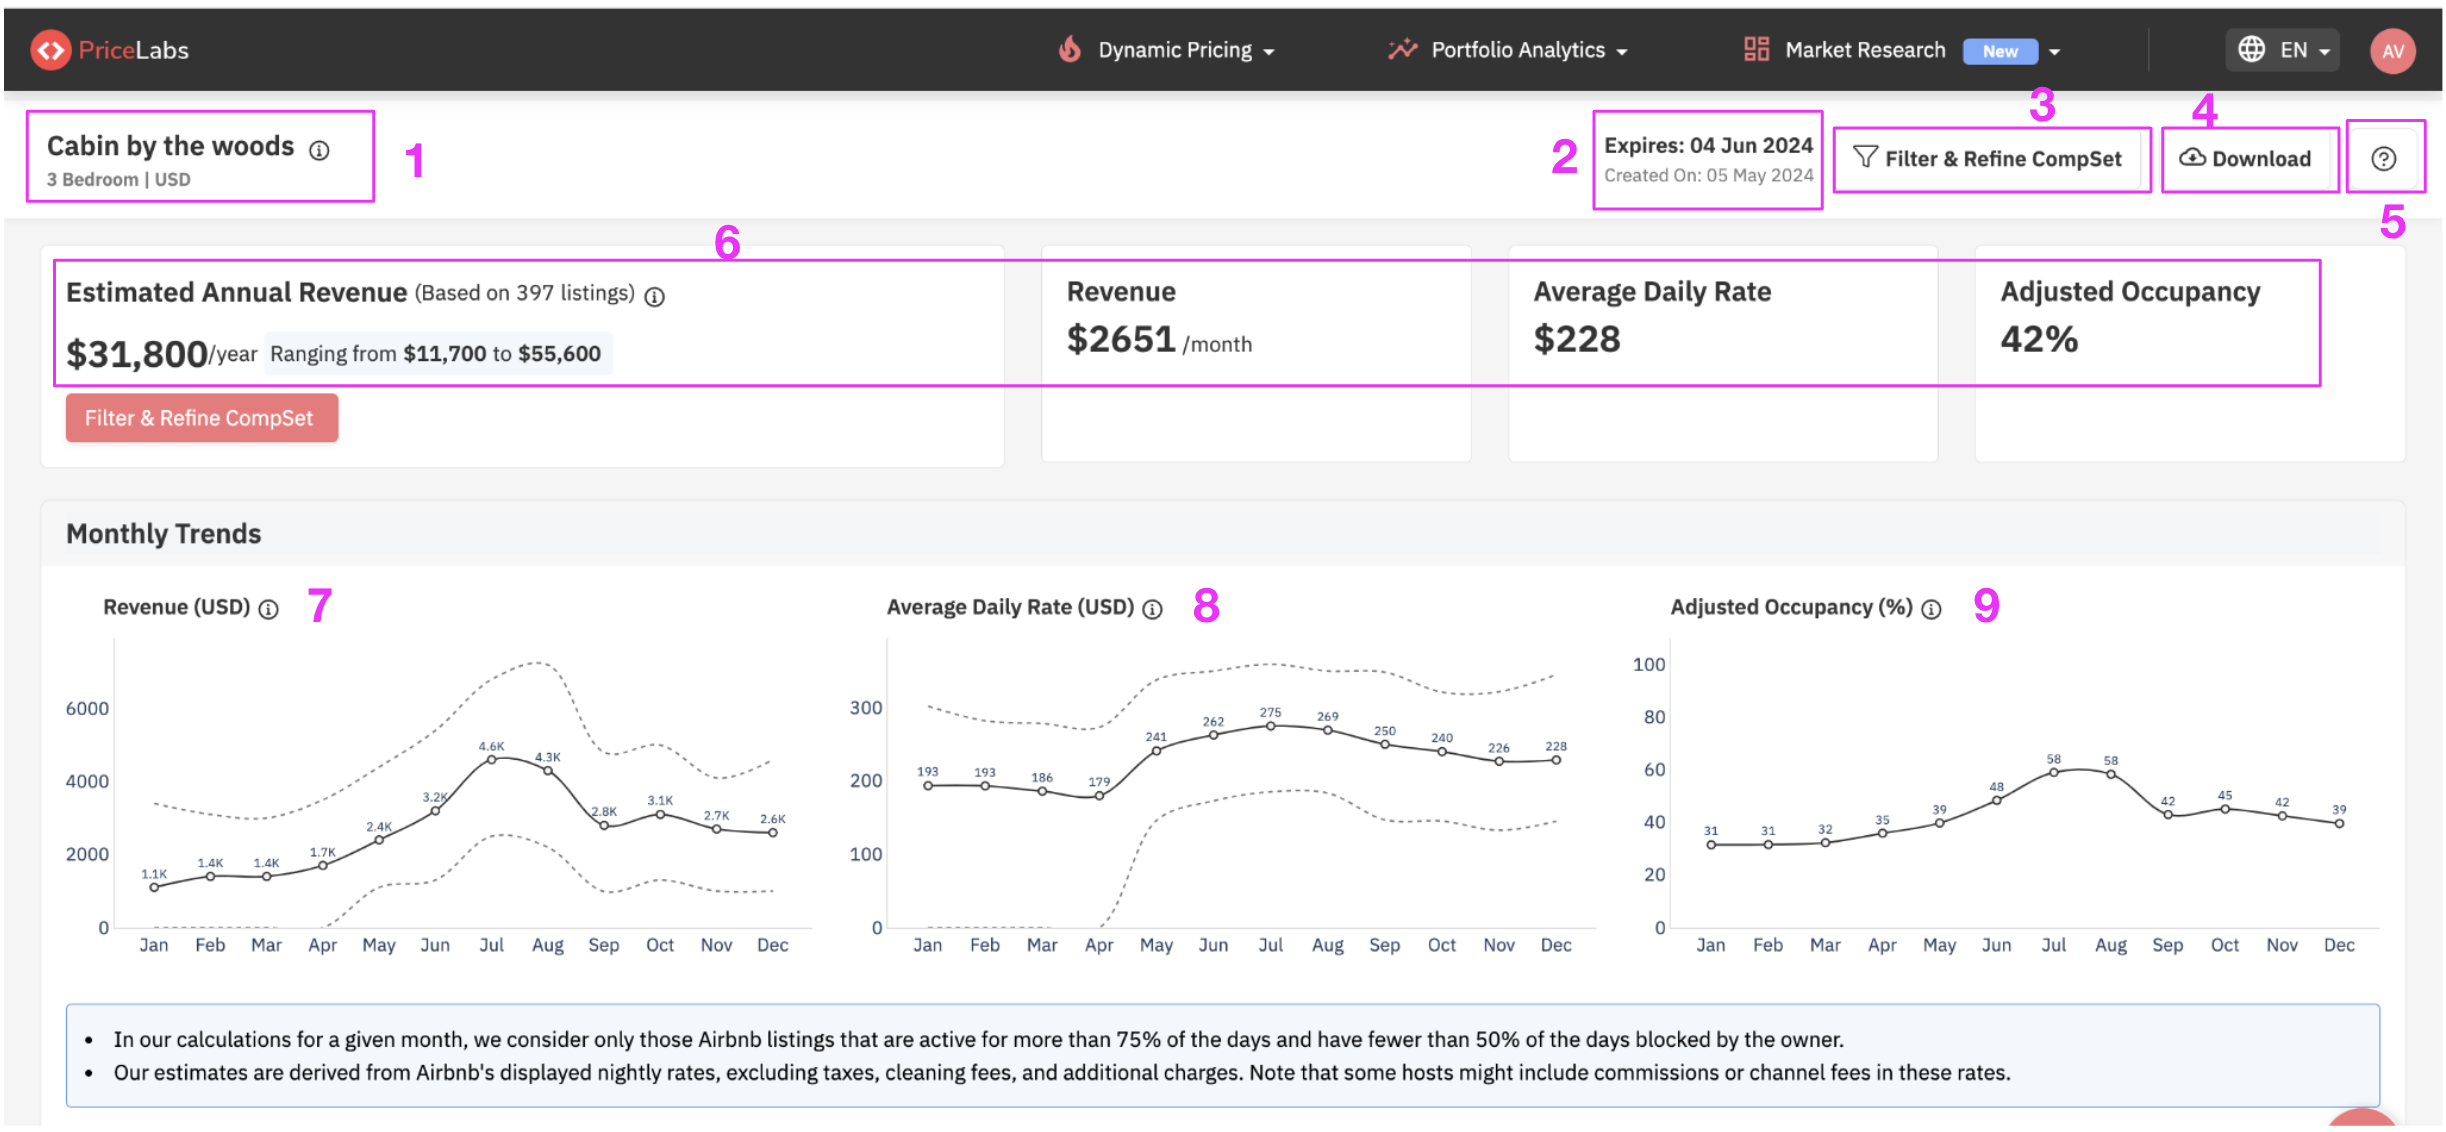Open the globe language icon

[x=2254, y=49]
